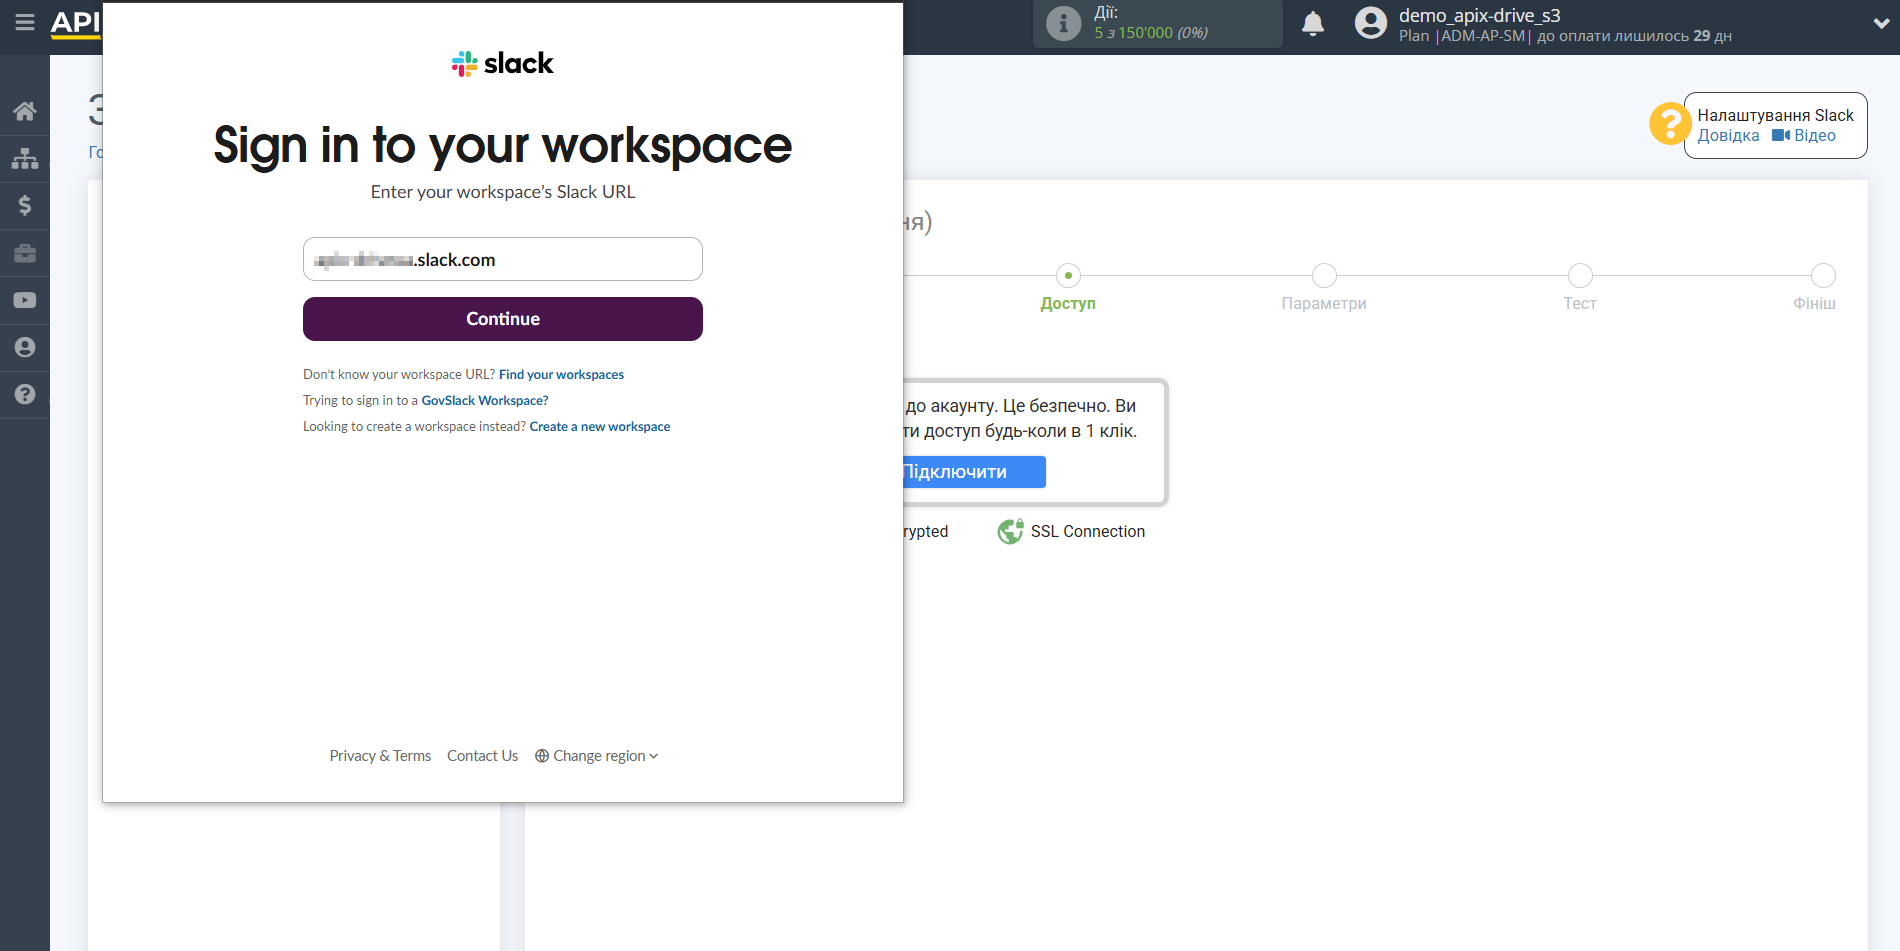
Task: Select the Параметри step marker
Action: [1324, 275]
